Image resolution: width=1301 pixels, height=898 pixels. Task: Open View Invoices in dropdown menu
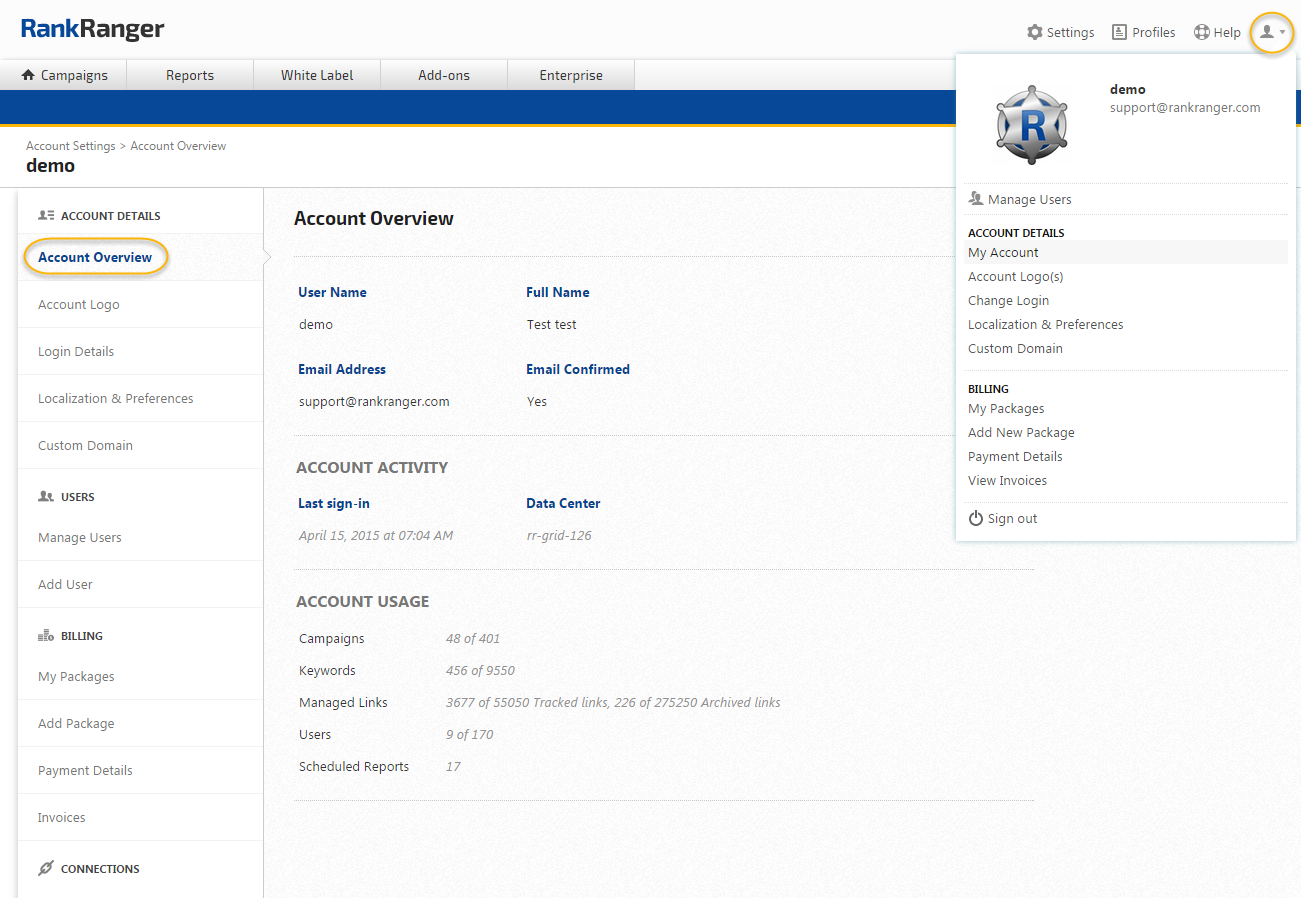[1007, 480]
